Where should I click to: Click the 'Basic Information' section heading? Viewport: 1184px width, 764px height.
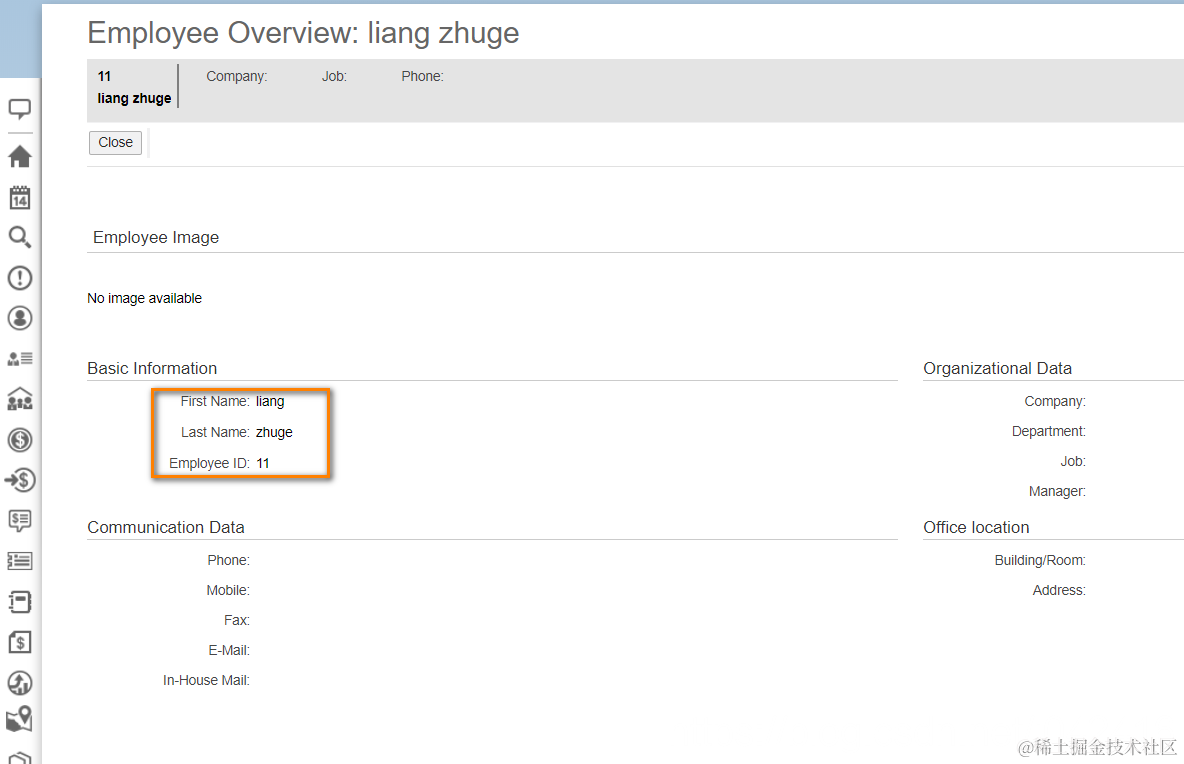click(x=152, y=368)
